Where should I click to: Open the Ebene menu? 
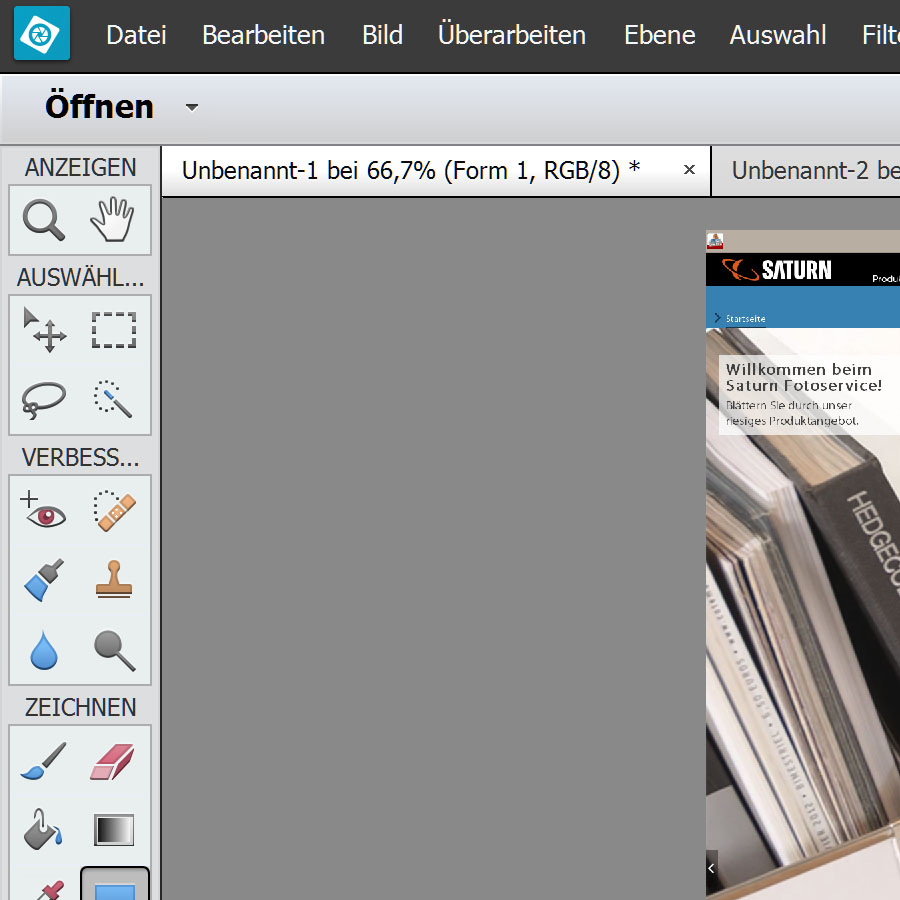(660, 35)
